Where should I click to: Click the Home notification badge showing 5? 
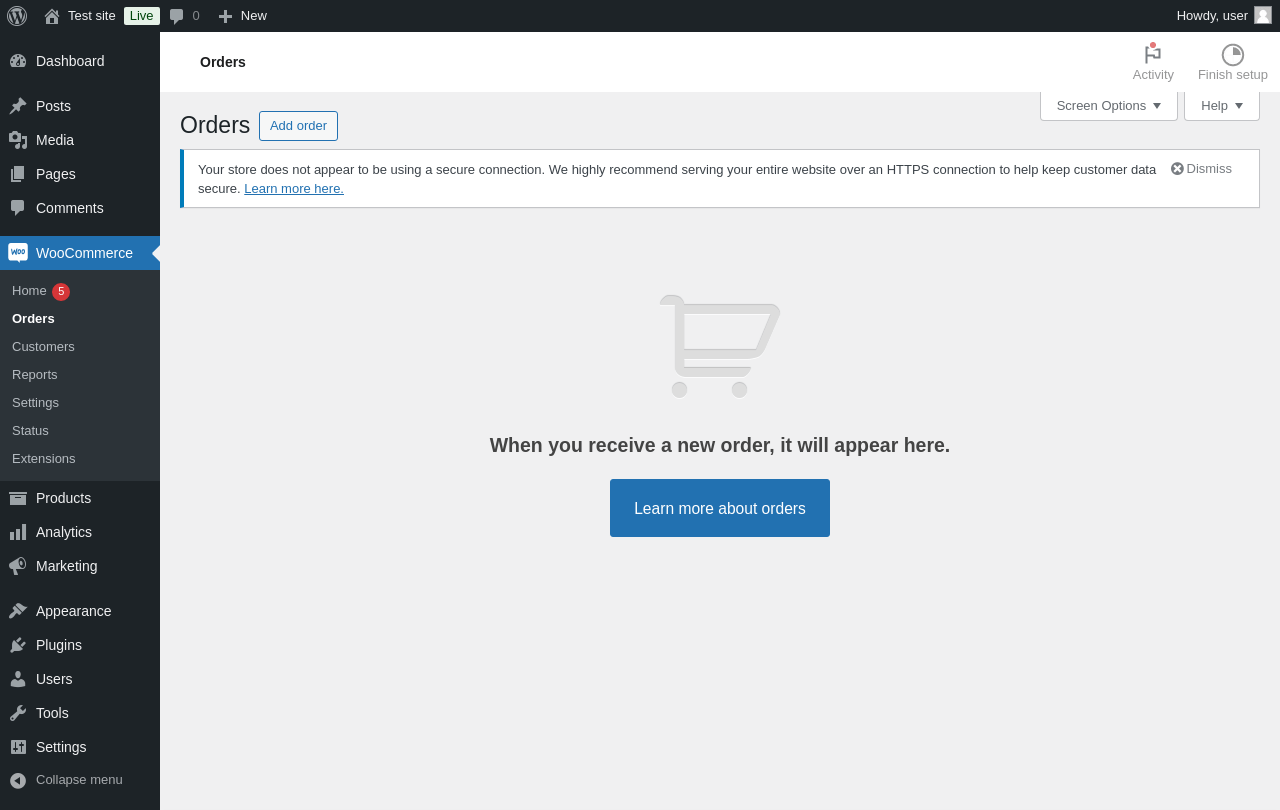61,292
